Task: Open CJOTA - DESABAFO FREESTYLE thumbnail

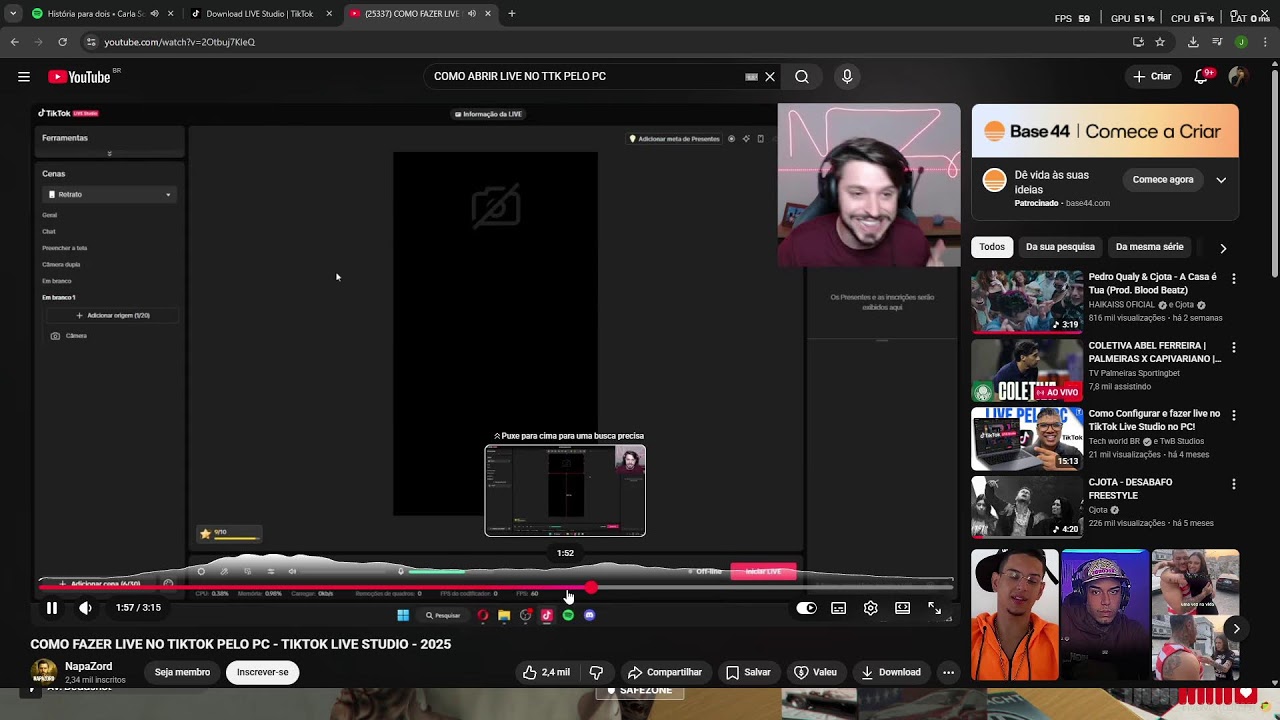Action: point(1027,507)
